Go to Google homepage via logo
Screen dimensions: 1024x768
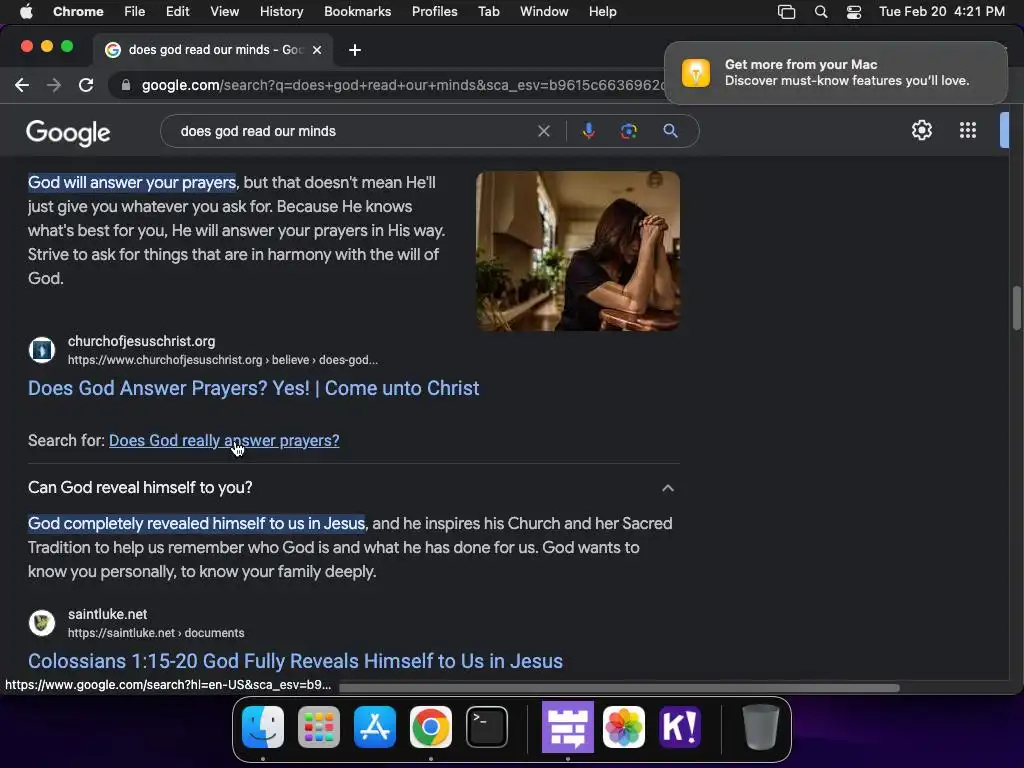tap(68, 133)
